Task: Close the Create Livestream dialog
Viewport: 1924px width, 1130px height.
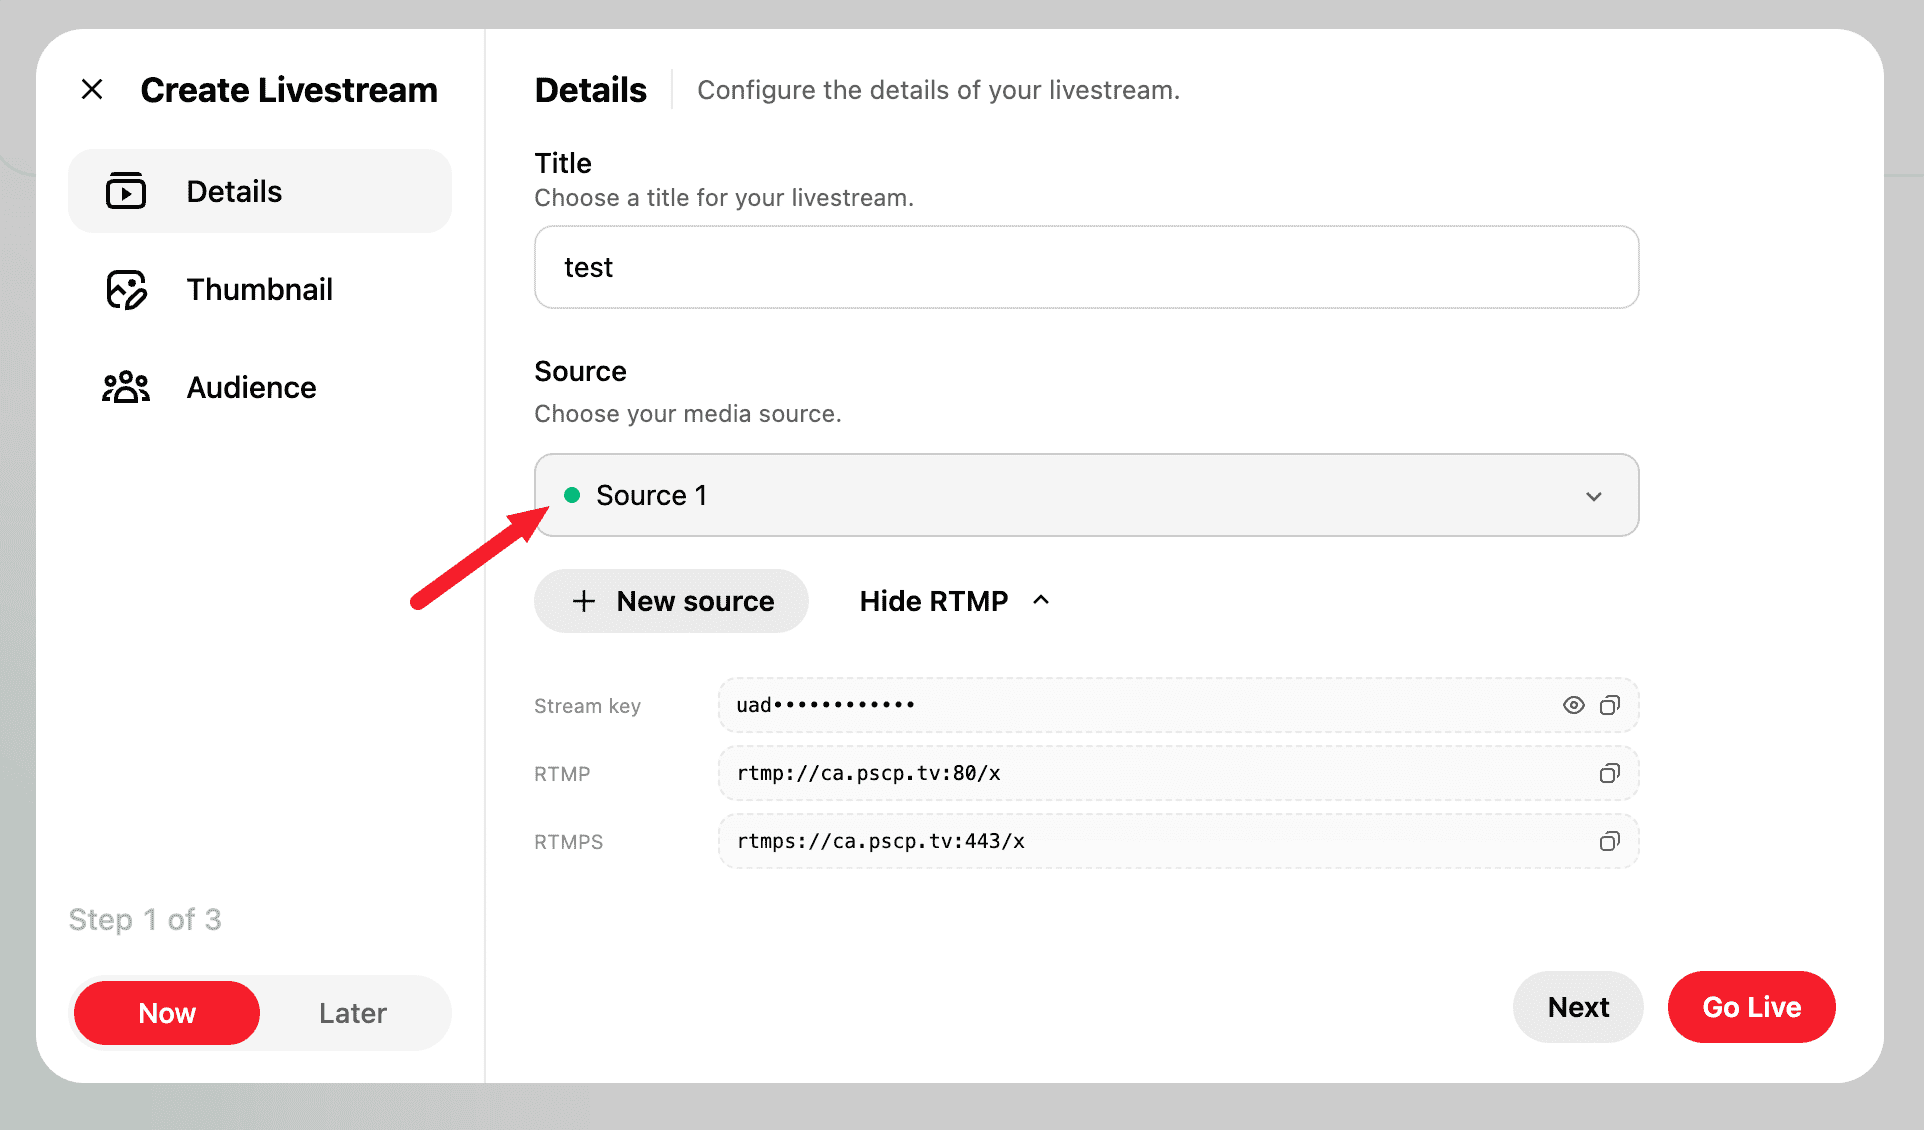Action: 92,90
